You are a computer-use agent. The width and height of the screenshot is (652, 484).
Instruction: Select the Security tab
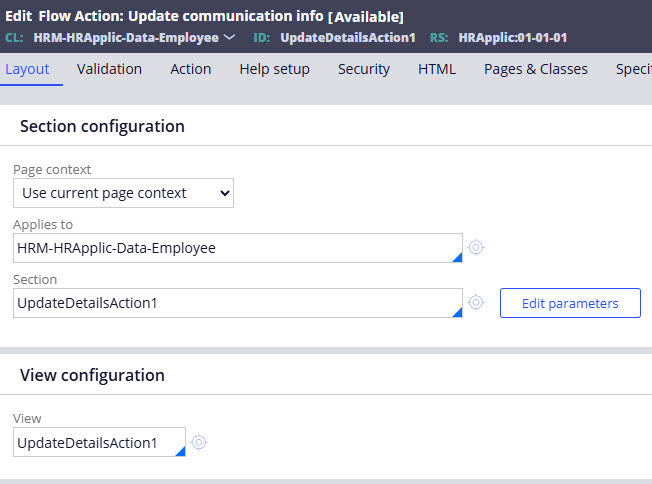tap(363, 69)
